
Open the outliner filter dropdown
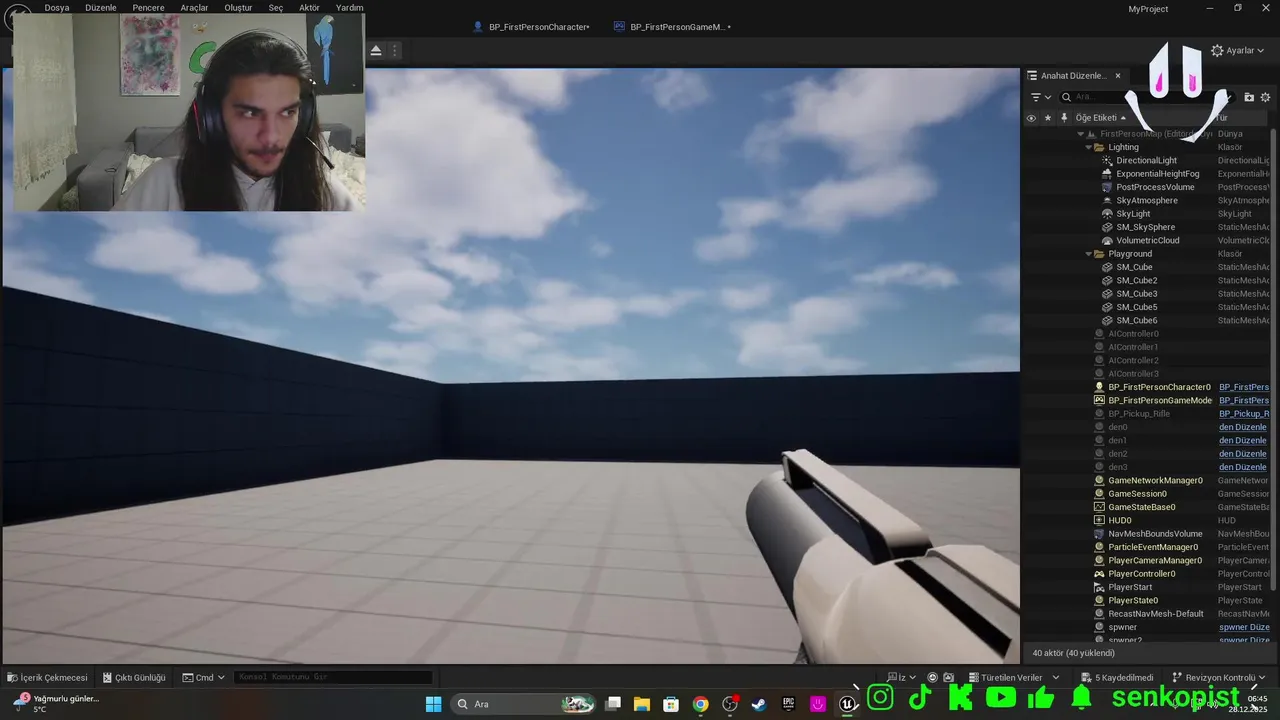point(1041,97)
